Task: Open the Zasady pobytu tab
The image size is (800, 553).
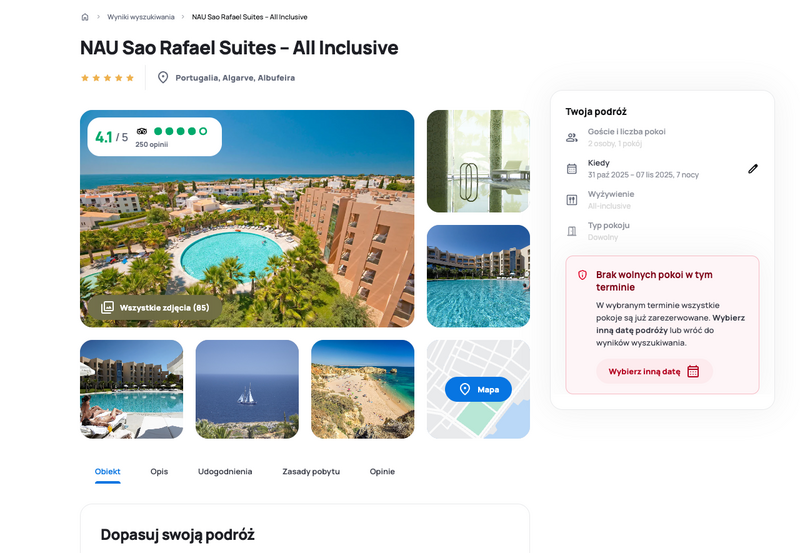Action: [x=311, y=471]
